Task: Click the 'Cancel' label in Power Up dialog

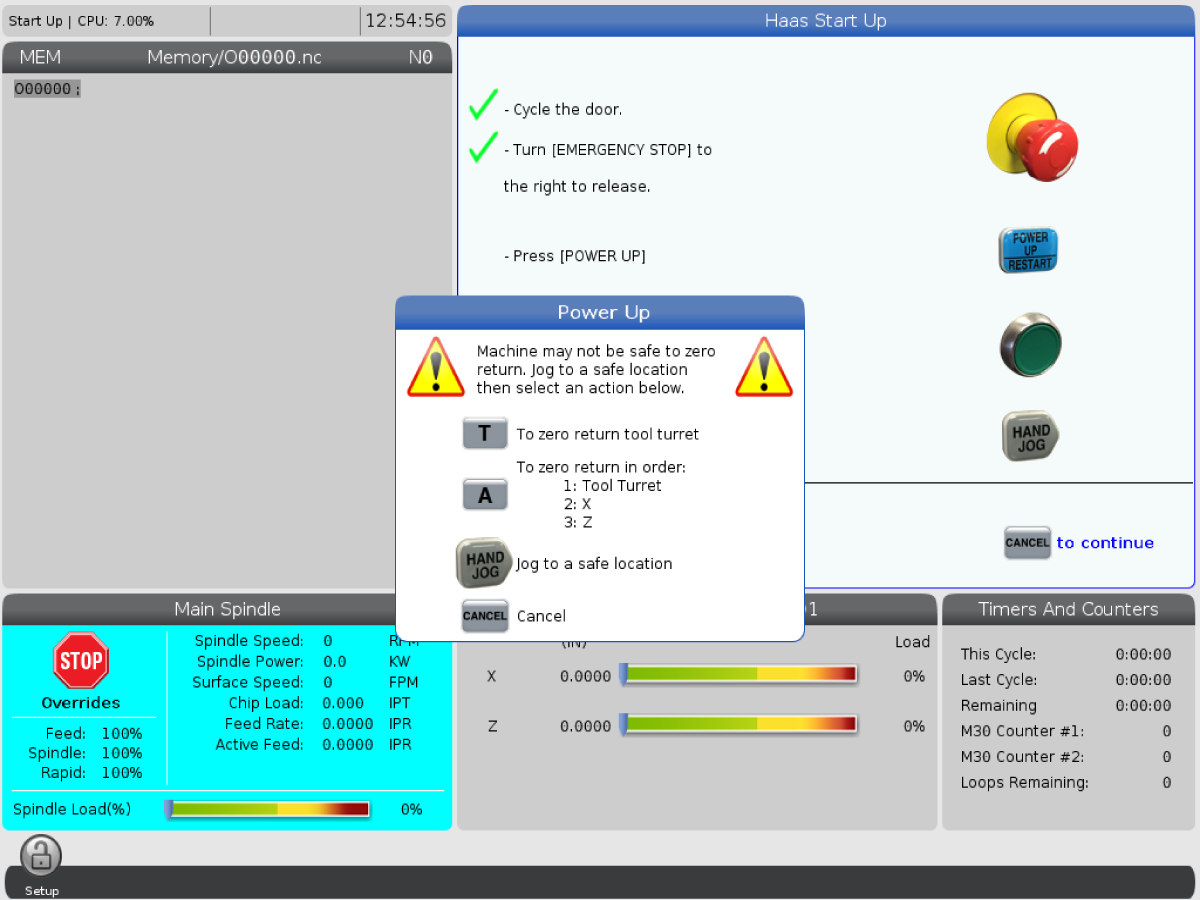Action: click(x=541, y=616)
